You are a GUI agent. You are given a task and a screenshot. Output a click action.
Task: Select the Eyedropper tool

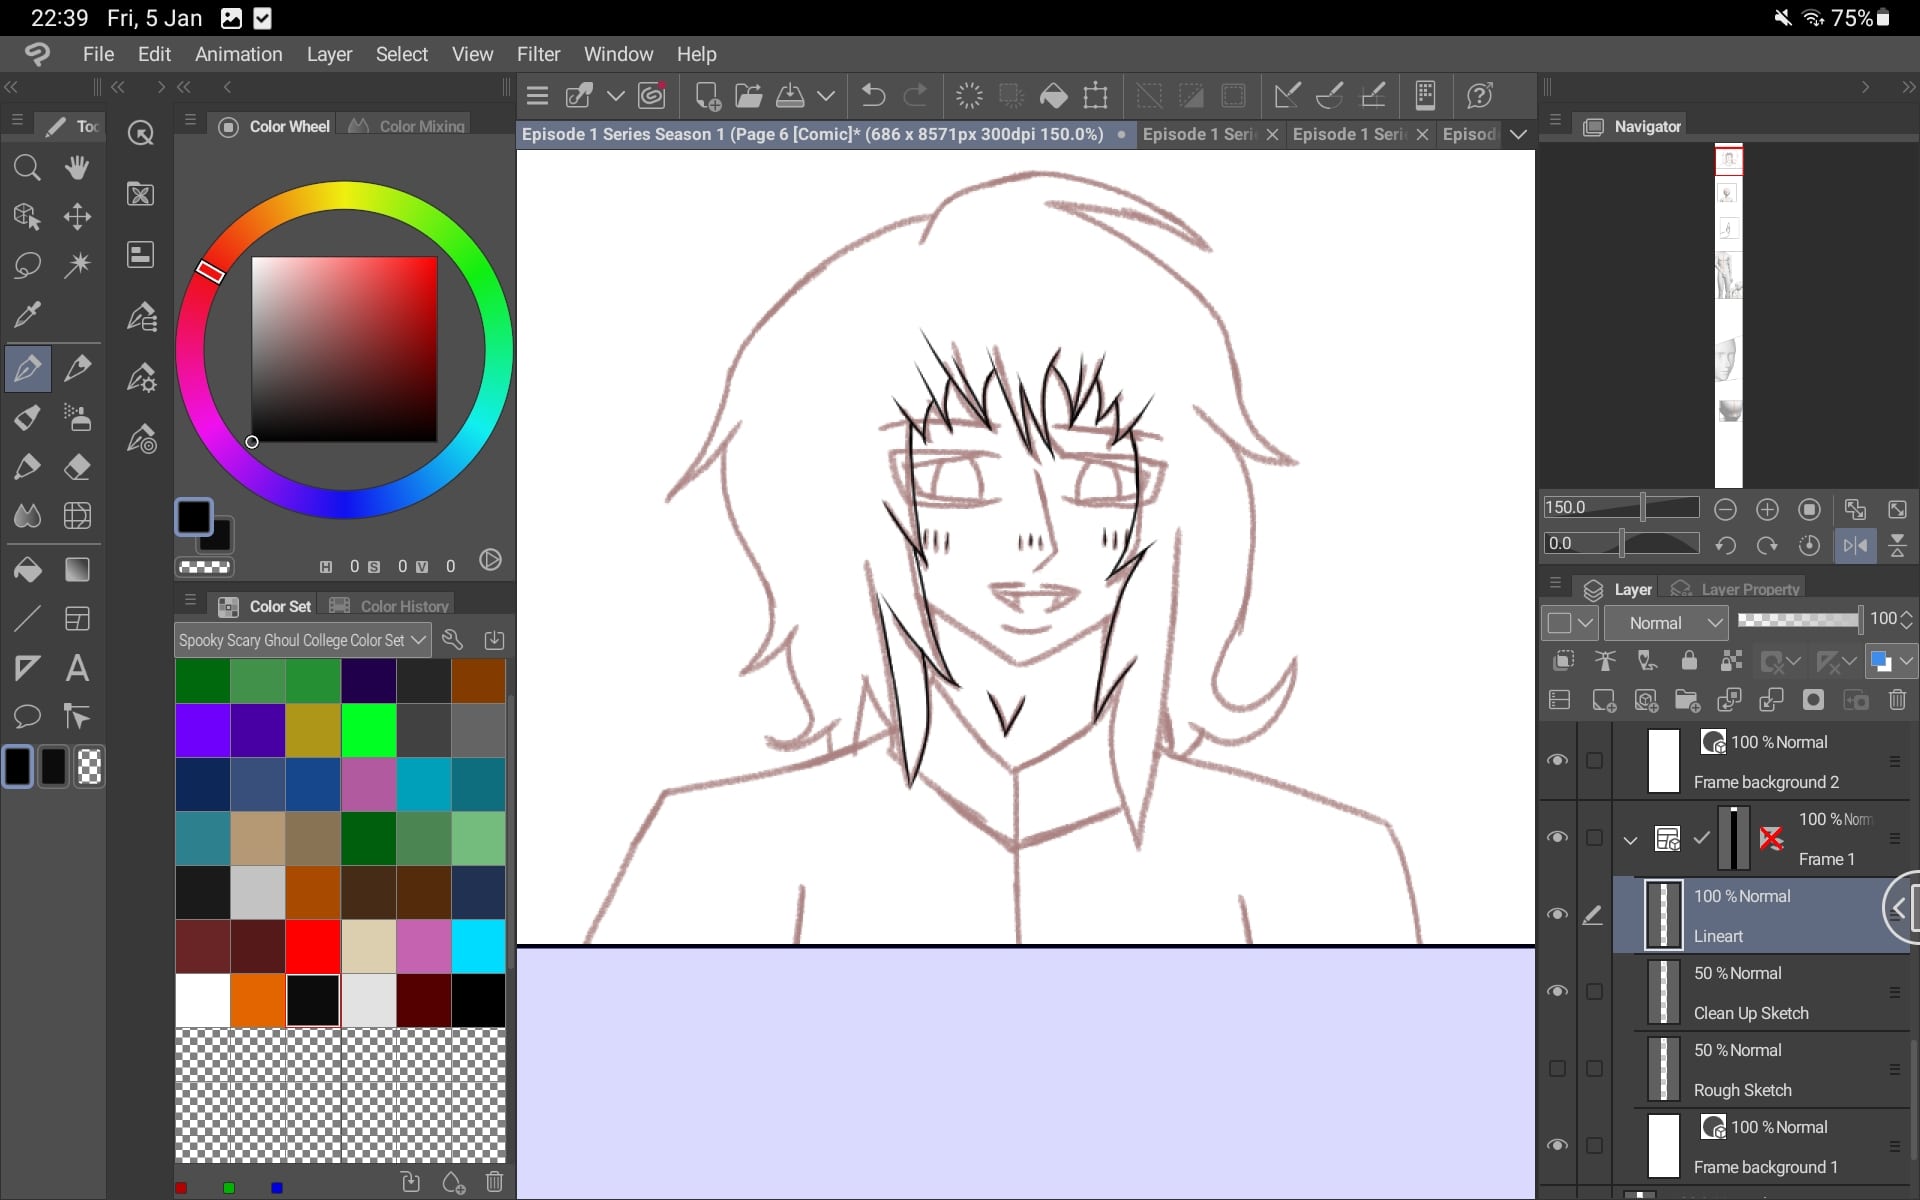pyautogui.click(x=27, y=315)
